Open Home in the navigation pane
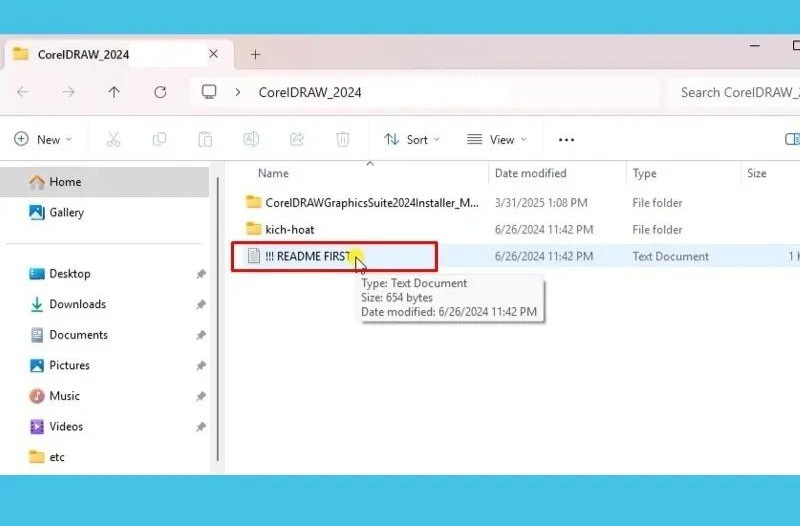The height and width of the screenshot is (526, 800). (104, 182)
